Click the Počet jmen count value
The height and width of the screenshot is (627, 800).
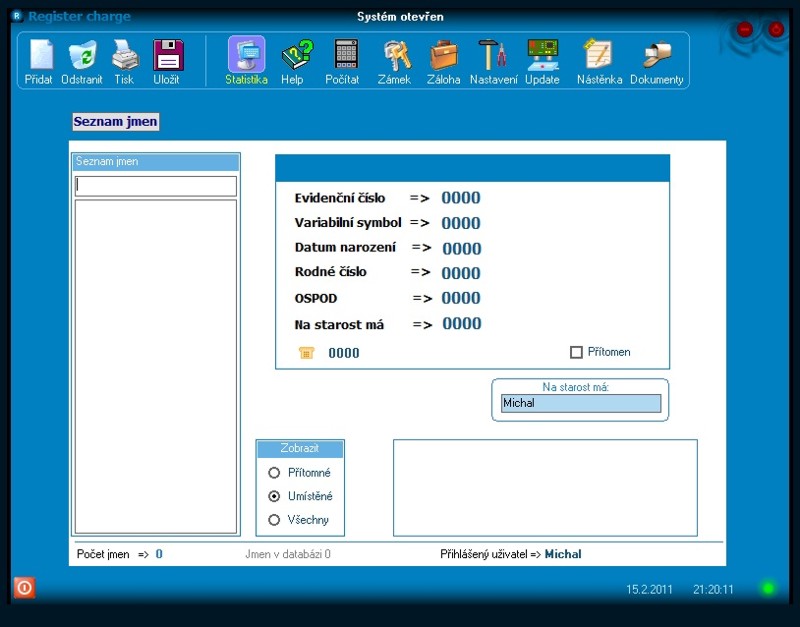point(159,554)
